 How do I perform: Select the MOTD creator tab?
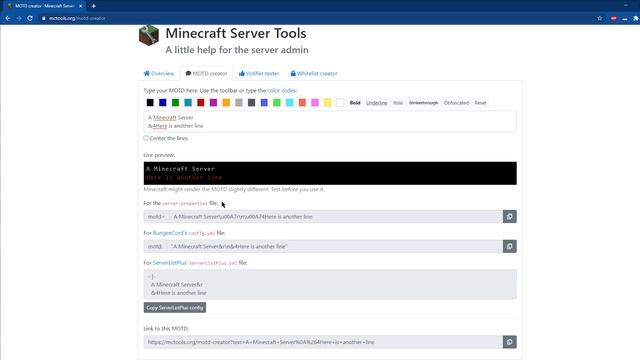click(x=206, y=73)
